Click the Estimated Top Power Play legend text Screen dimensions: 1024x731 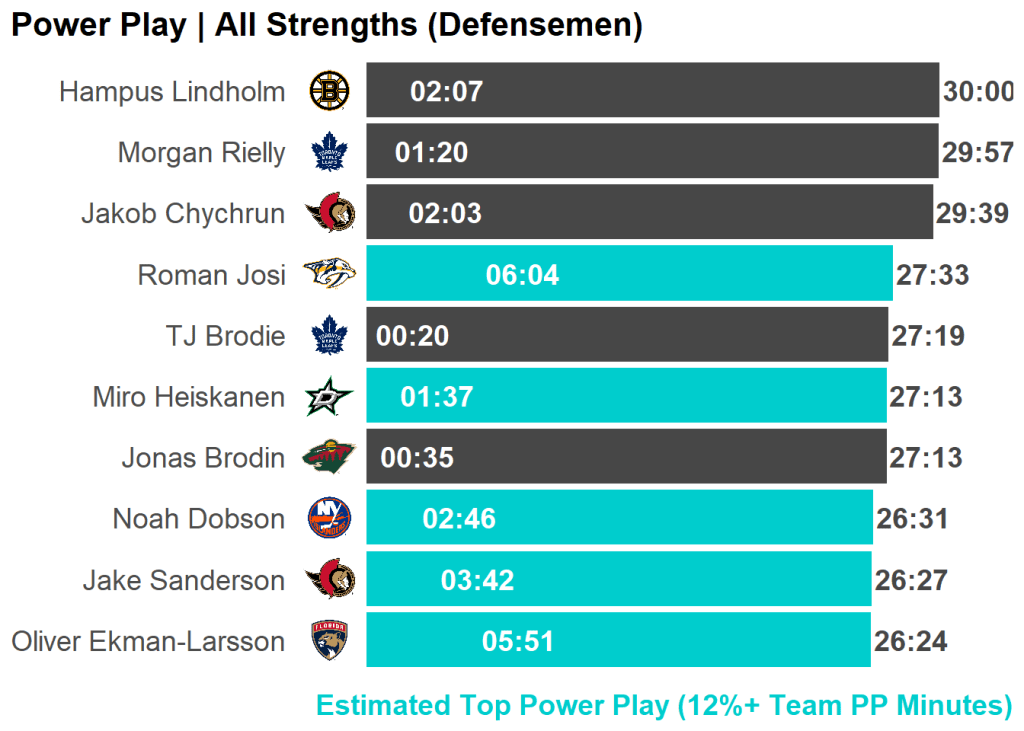(x=664, y=706)
